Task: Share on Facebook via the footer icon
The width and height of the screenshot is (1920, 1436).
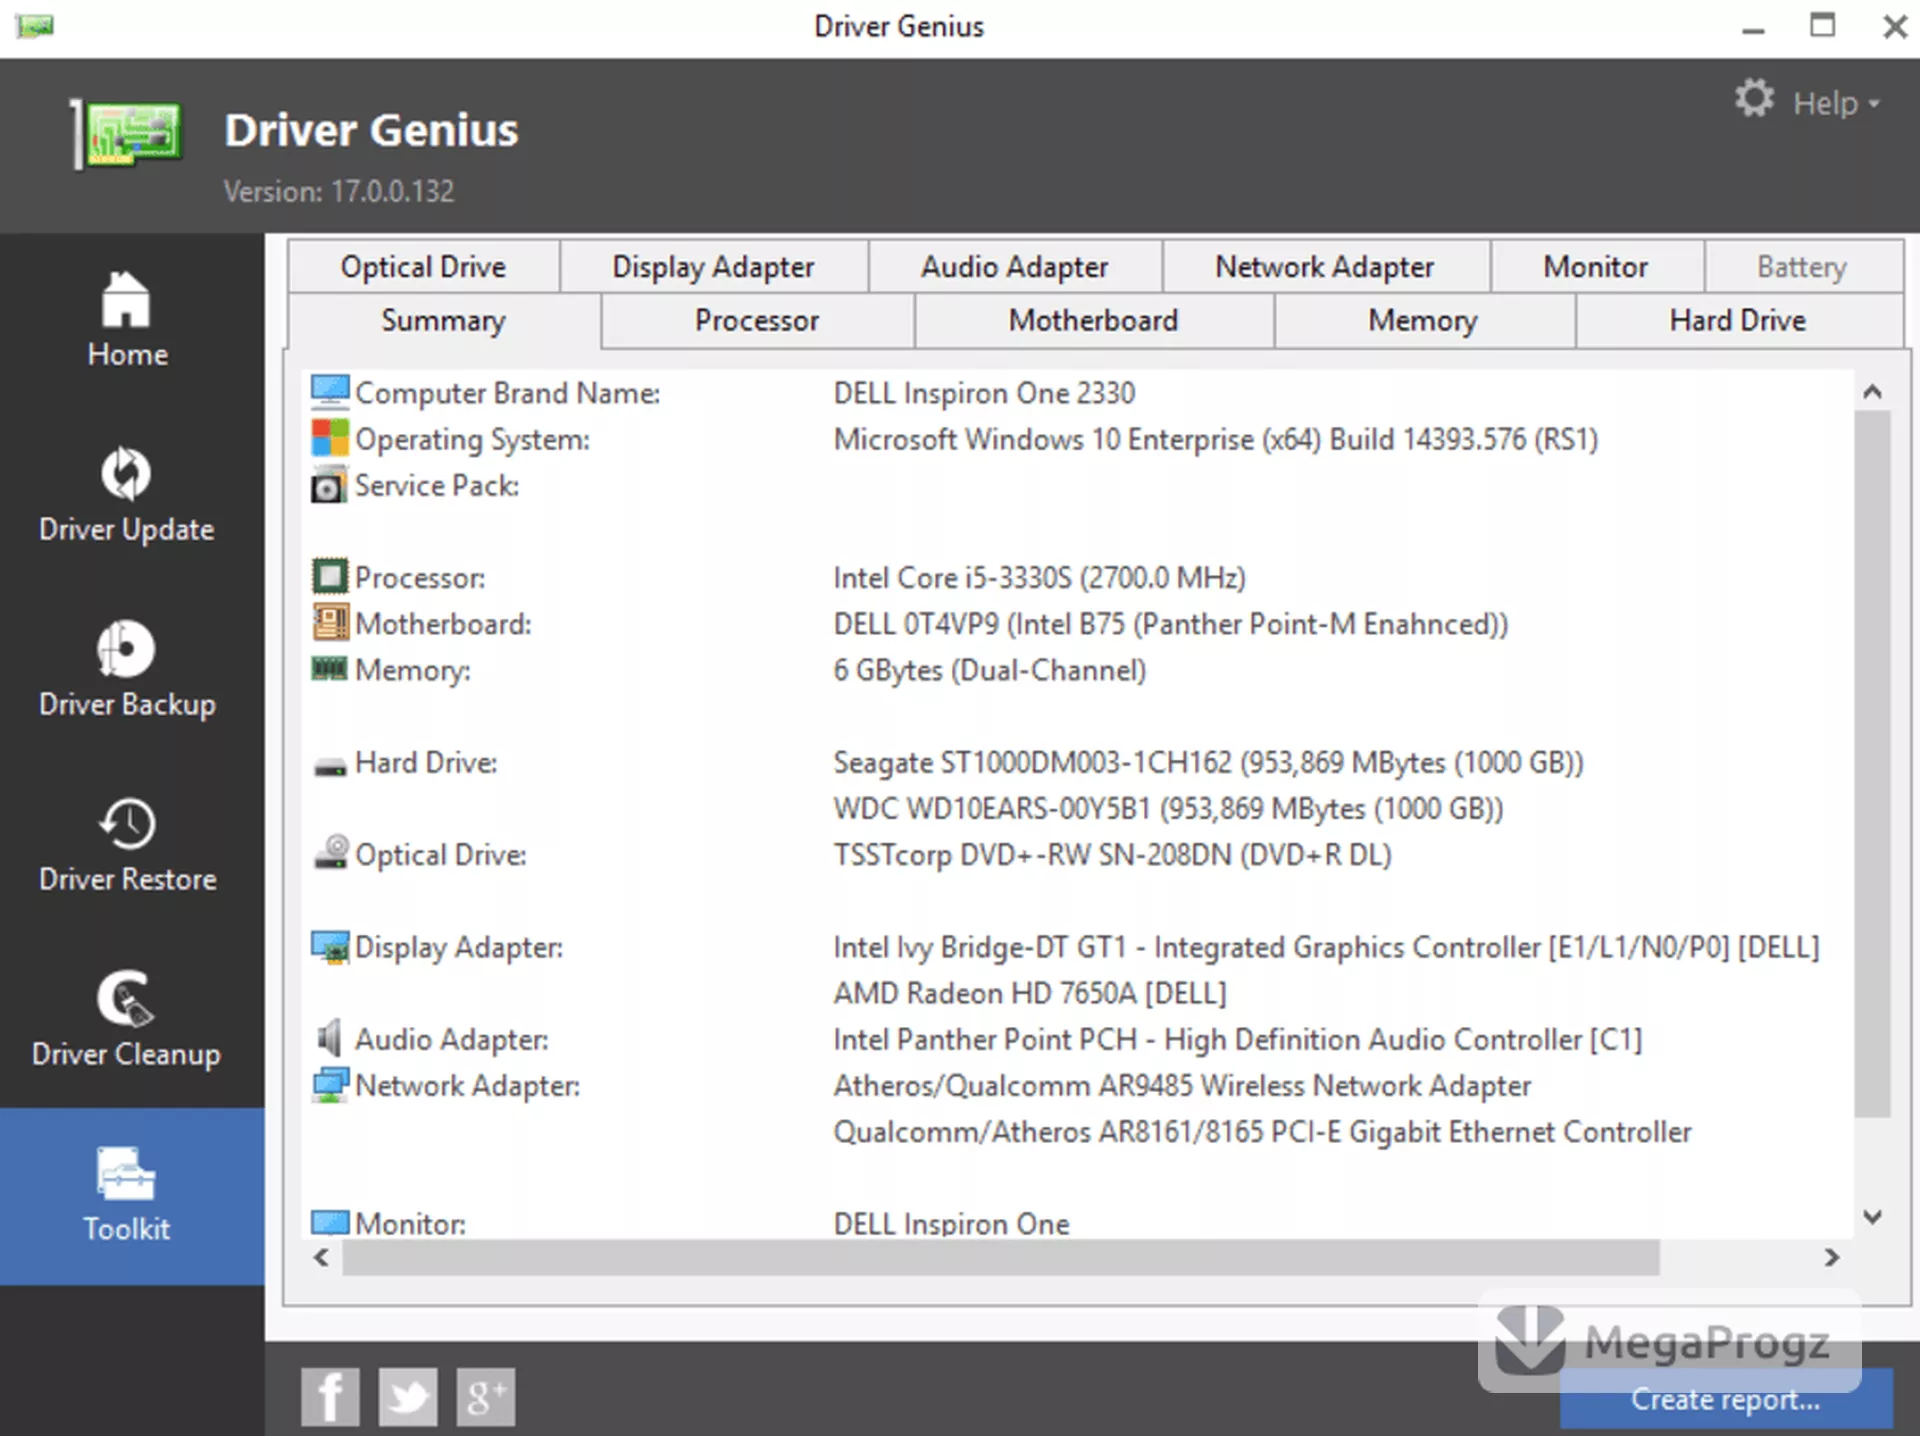Action: click(330, 1397)
